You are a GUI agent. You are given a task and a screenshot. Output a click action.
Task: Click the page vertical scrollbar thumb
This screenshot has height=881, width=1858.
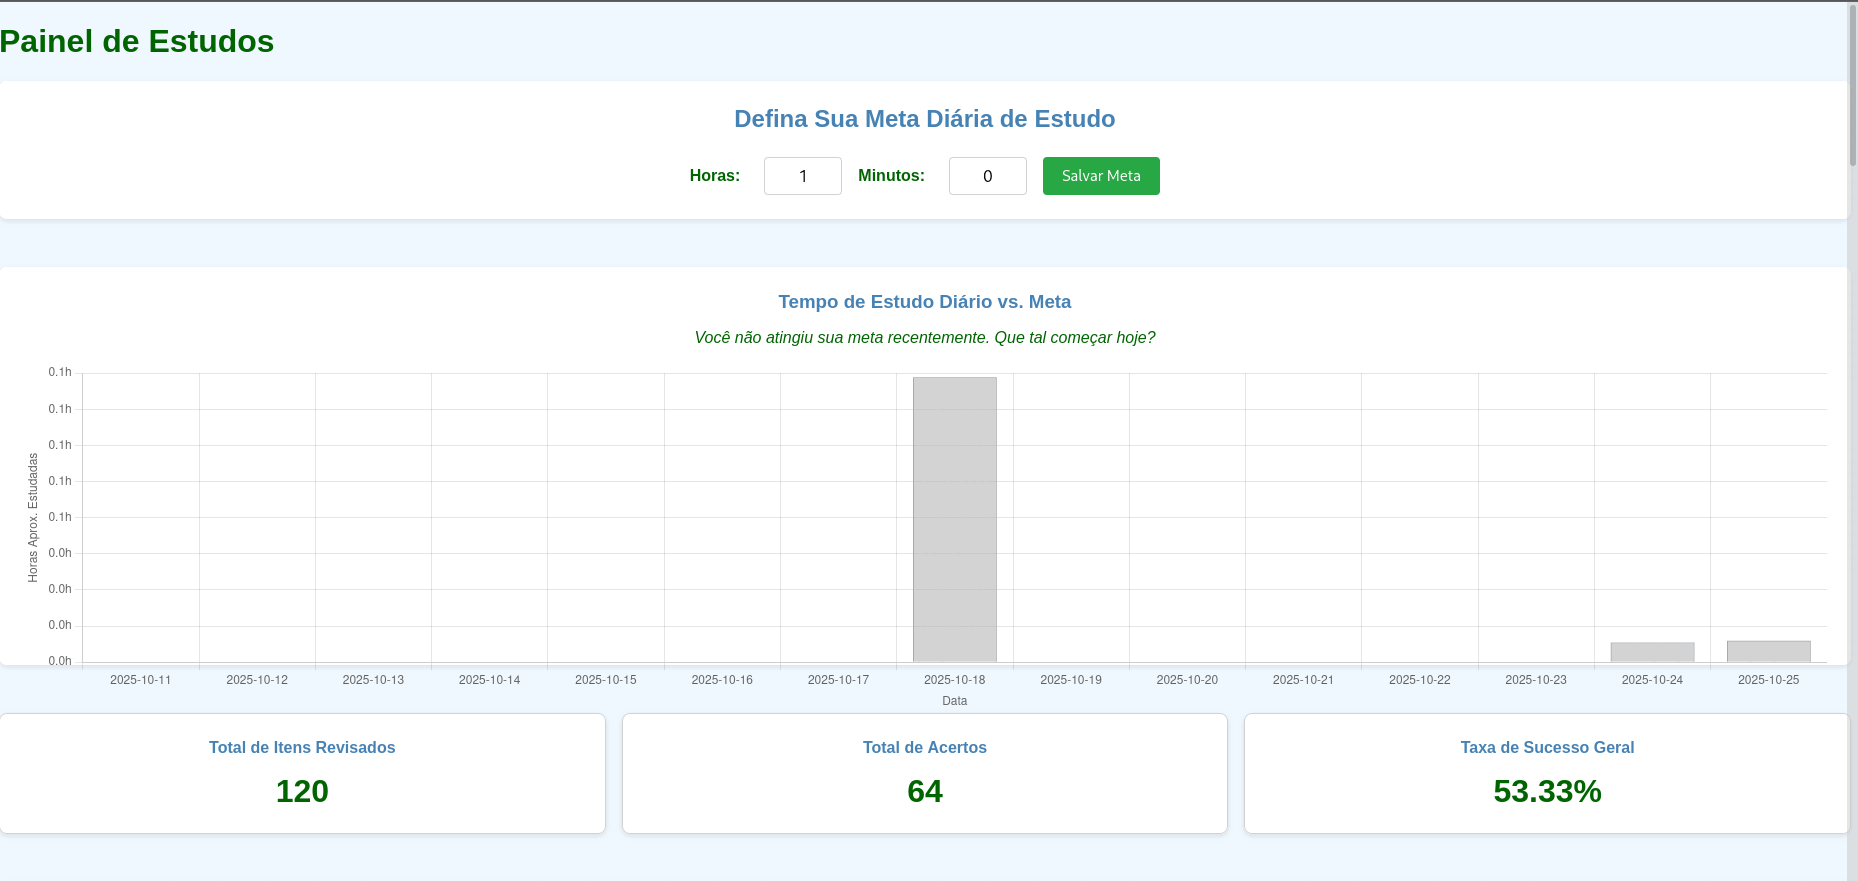pos(1851,85)
